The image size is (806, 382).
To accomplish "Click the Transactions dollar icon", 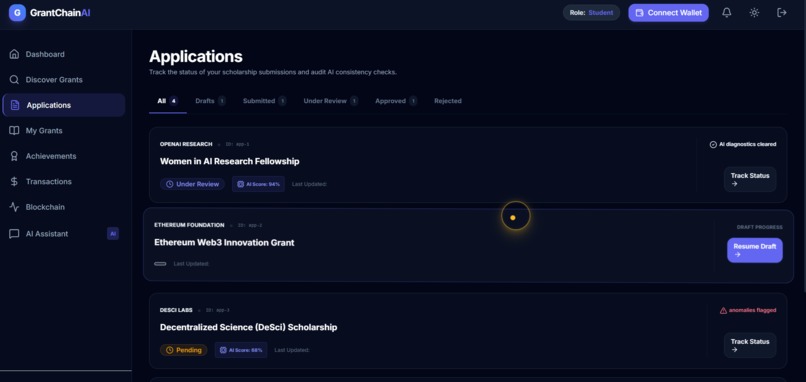I will pos(14,181).
